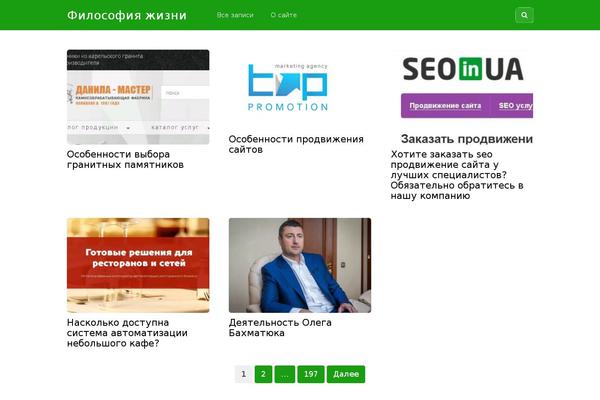Screen dimensions: 600x400
Task: Open the О сайте menu item
Action: [x=284, y=15]
